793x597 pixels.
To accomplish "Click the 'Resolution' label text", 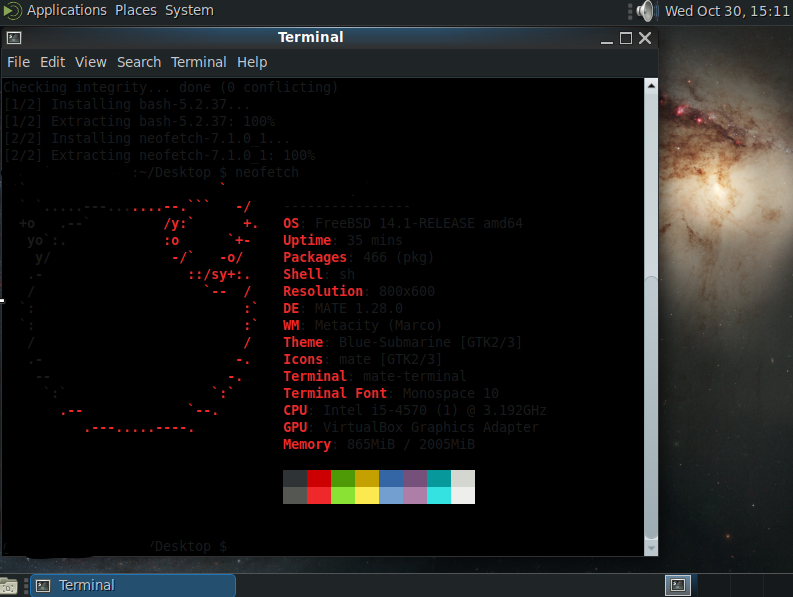I will click(323, 291).
